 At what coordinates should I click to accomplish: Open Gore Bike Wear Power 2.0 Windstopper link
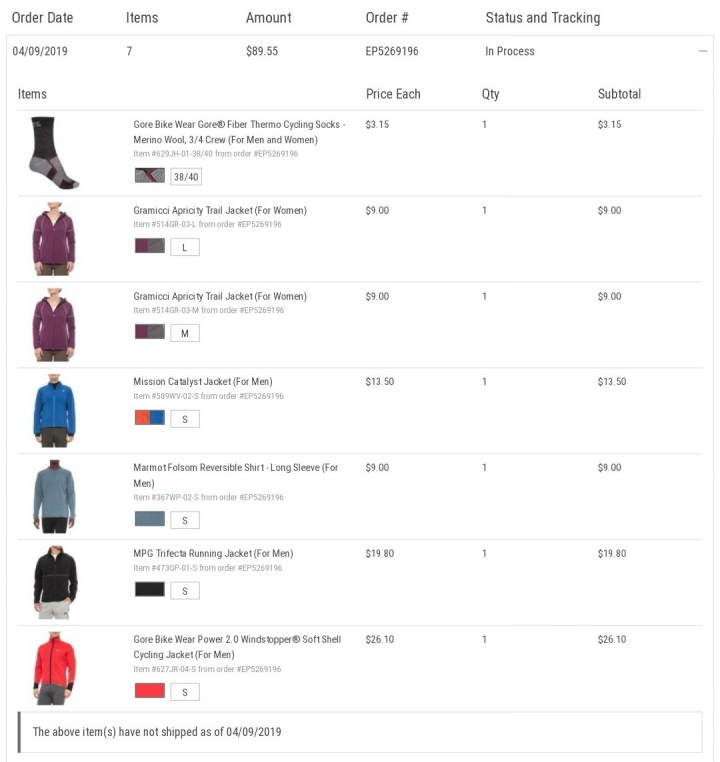pos(237,647)
